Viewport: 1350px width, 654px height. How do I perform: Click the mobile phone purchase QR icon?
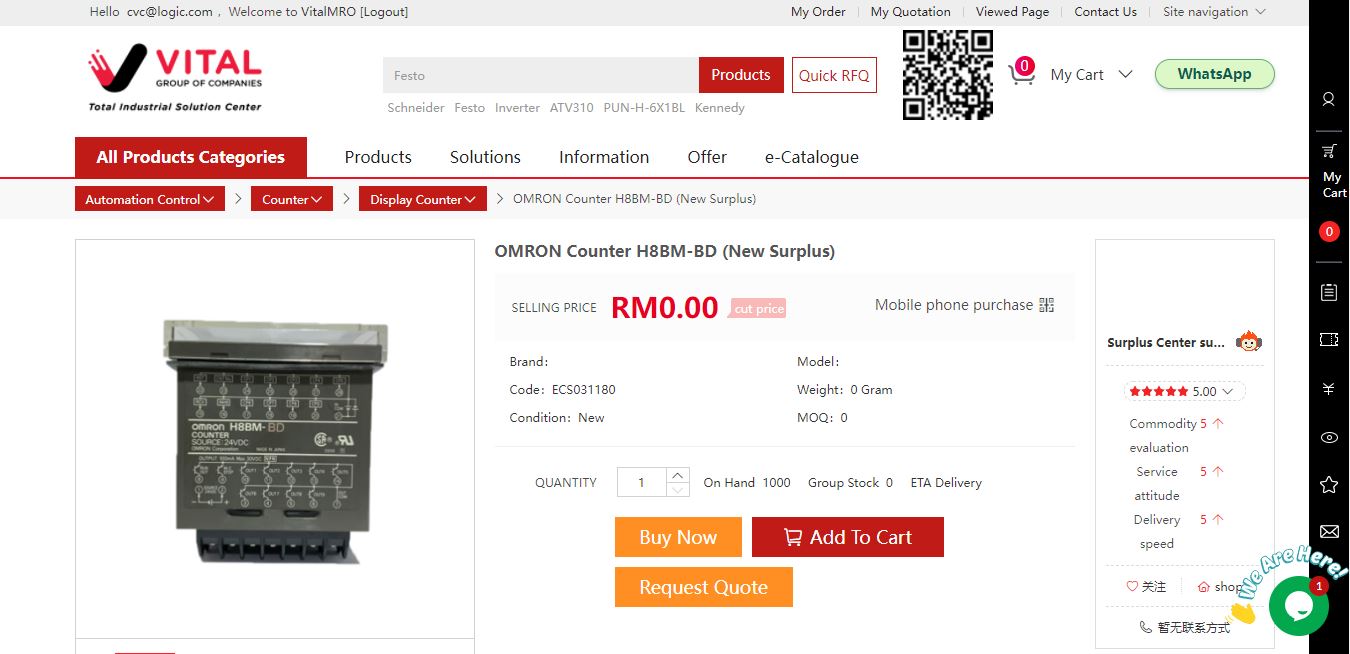tap(1047, 305)
